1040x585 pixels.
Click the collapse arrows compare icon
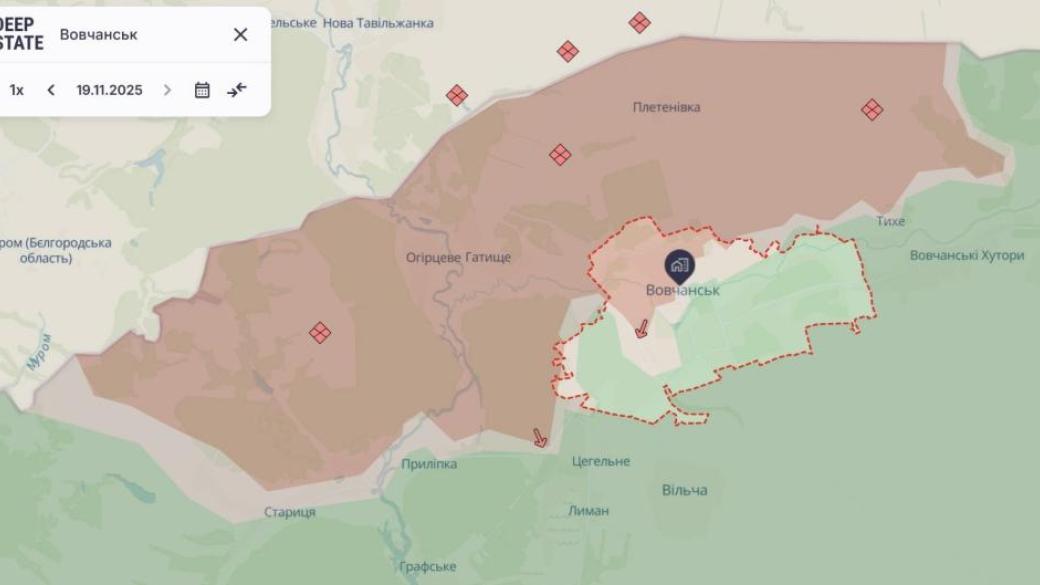coord(236,90)
